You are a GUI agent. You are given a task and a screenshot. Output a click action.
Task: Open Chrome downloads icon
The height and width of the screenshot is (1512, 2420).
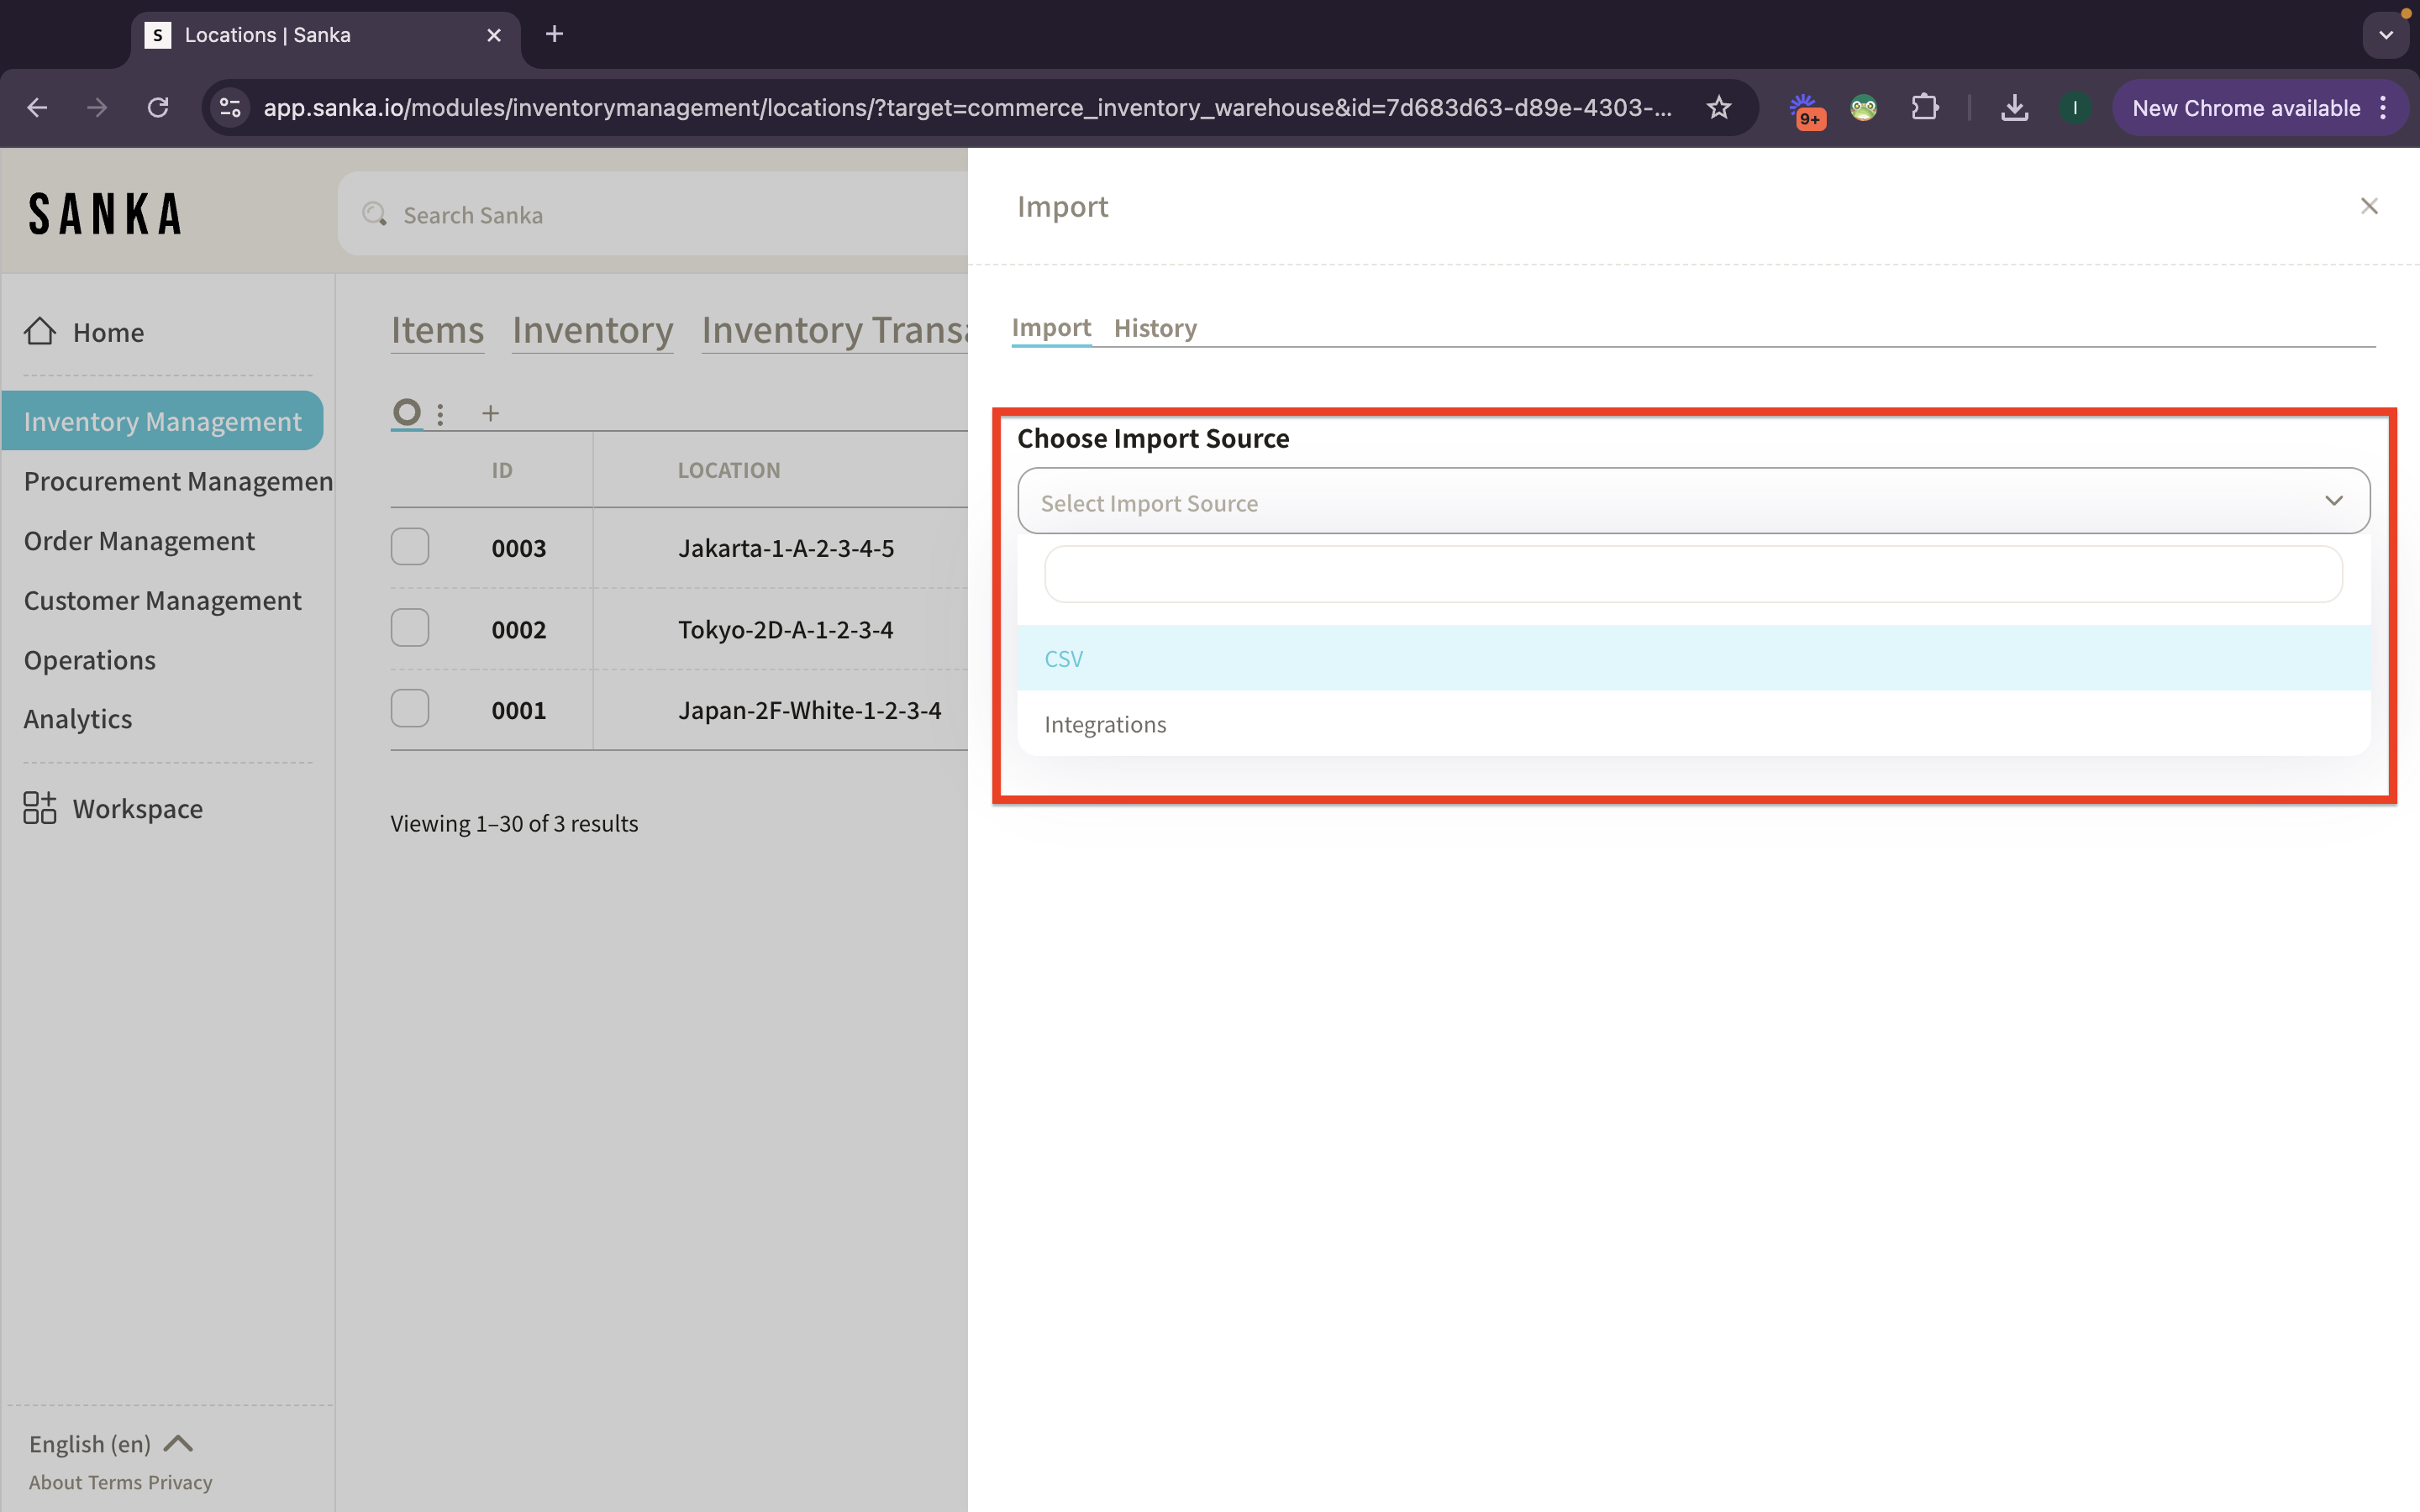pyautogui.click(x=2014, y=108)
